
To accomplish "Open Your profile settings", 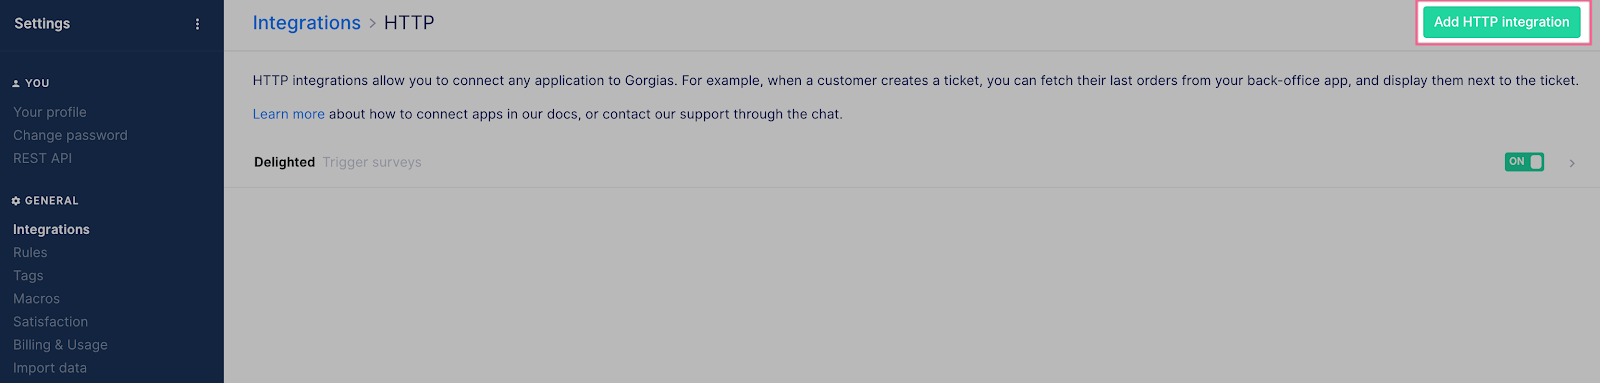I will tap(50, 112).
